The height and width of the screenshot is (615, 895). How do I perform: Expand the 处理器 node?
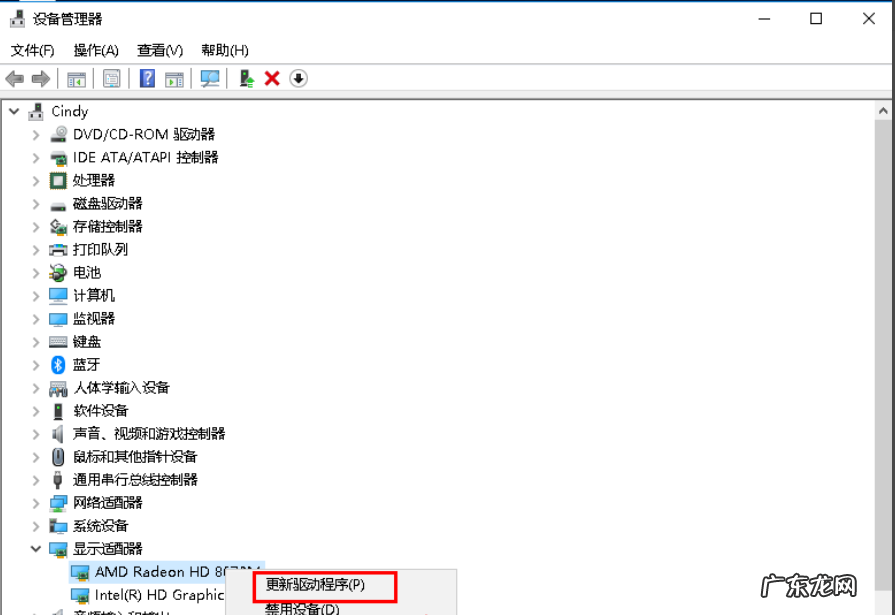click(36, 181)
